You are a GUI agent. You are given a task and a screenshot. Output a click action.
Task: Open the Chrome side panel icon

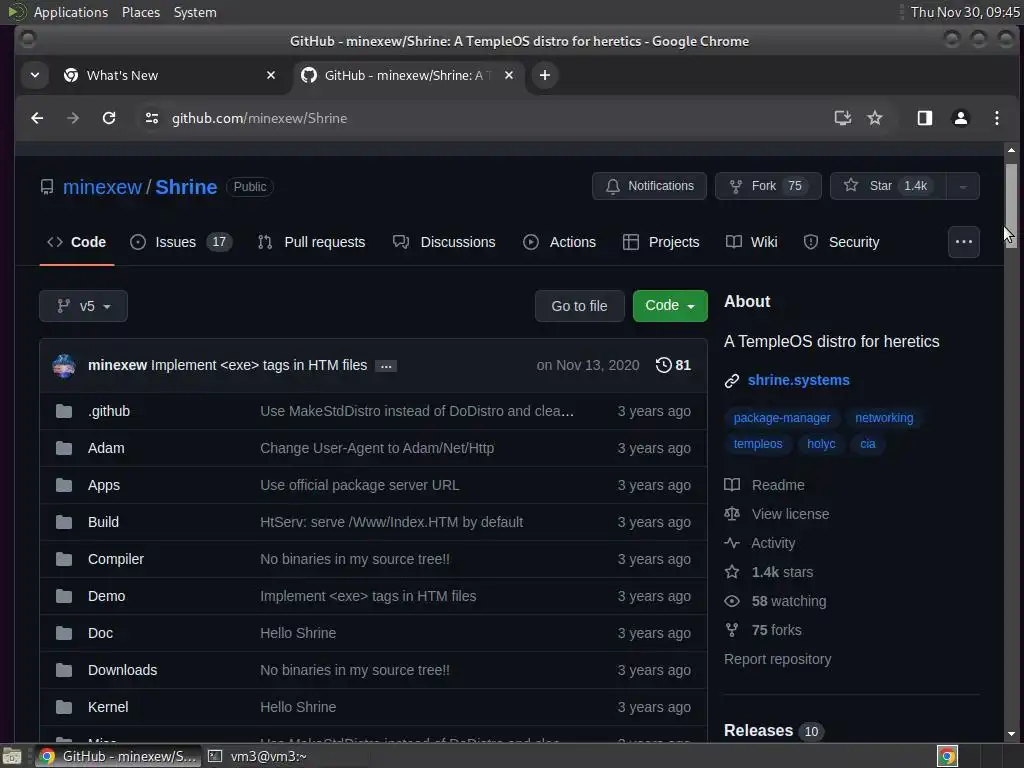(x=925, y=118)
